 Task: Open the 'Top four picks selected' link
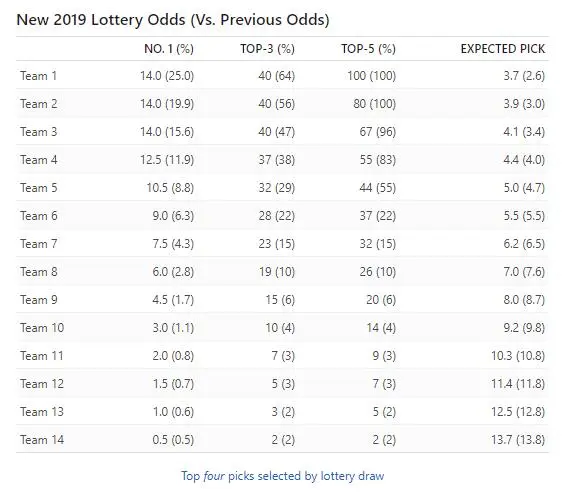[x=282, y=476]
